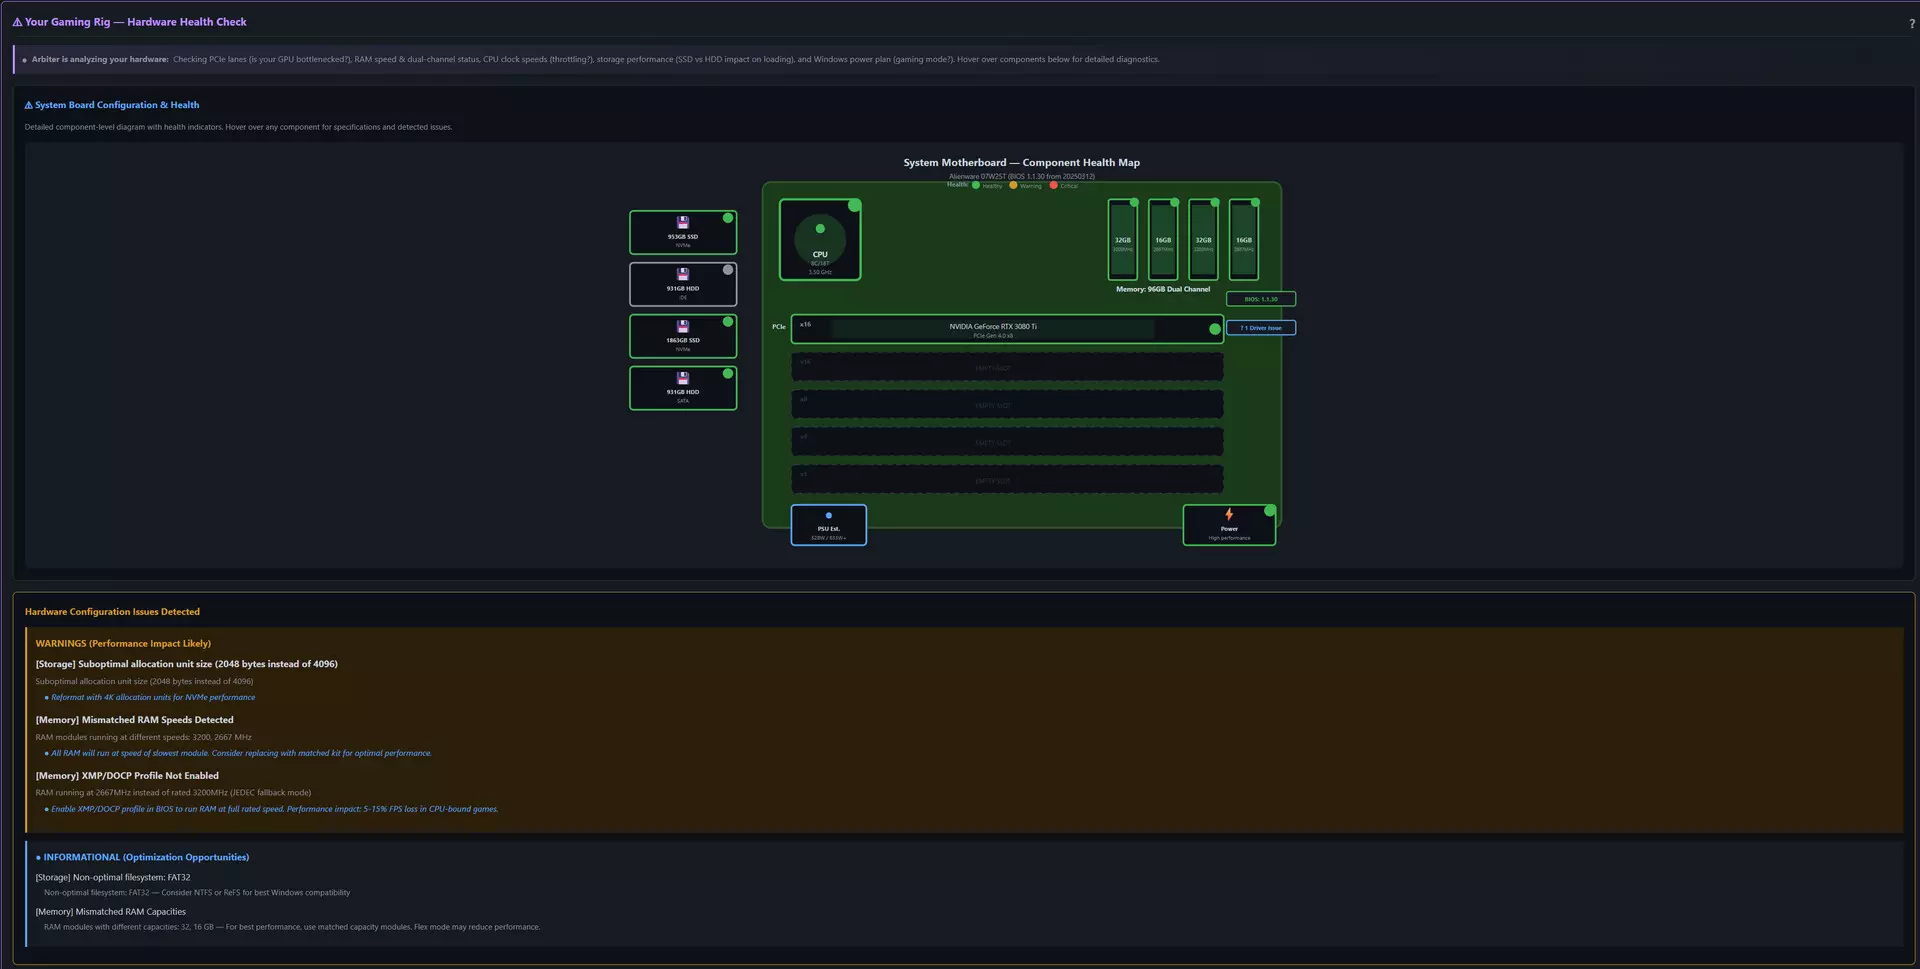Click 'System Motherboard — Component Health Map' title
1920x969 pixels.
tap(1021, 163)
